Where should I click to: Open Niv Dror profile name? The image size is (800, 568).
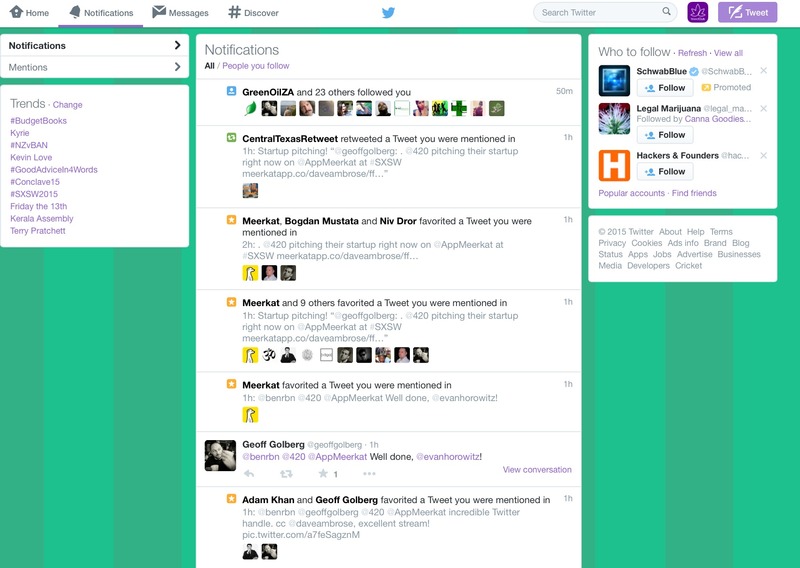point(398,221)
